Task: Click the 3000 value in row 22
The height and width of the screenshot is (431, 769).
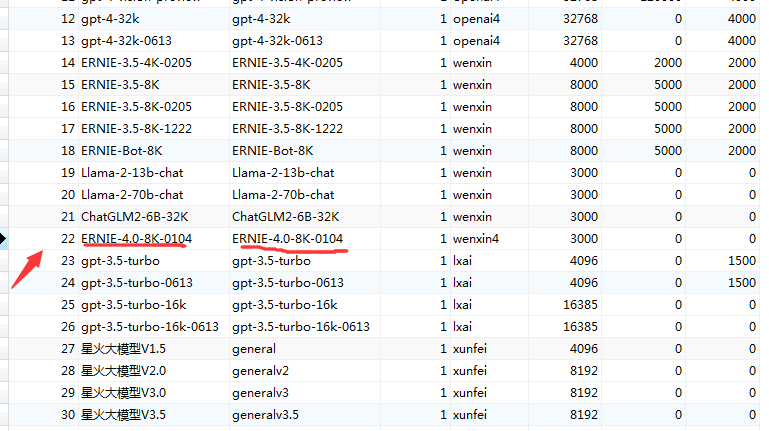Action: pyautogui.click(x=584, y=239)
